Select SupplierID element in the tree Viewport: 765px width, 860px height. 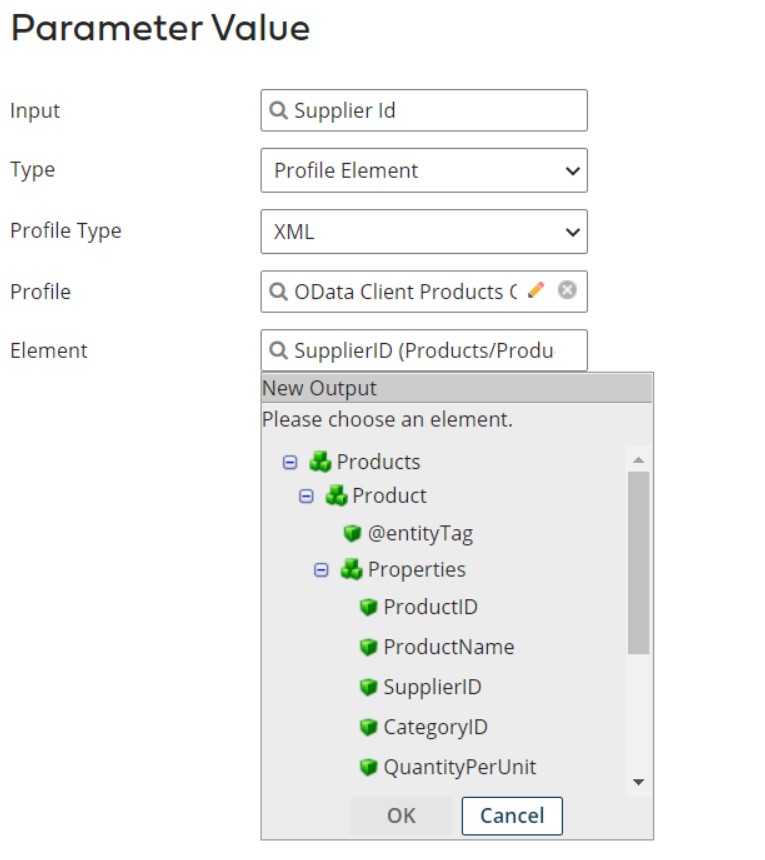coord(432,688)
